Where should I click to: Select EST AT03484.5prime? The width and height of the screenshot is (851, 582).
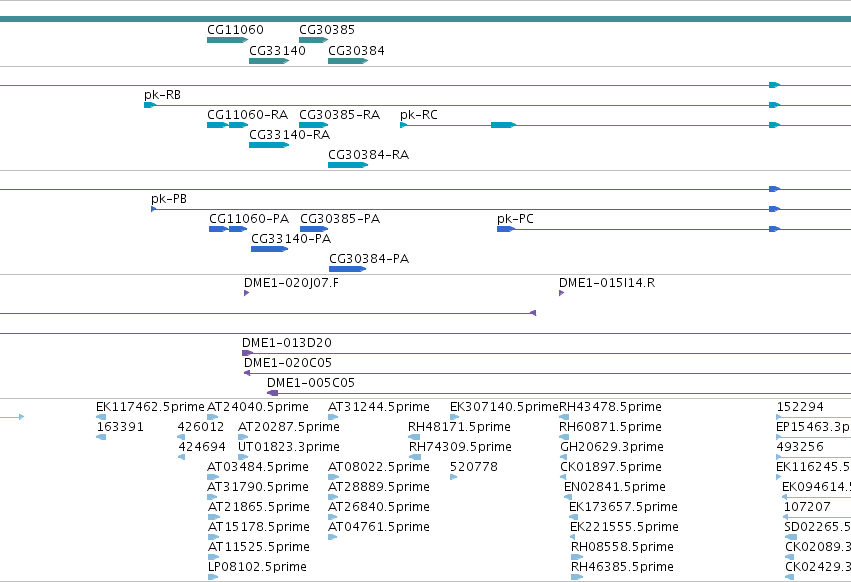coord(213,477)
